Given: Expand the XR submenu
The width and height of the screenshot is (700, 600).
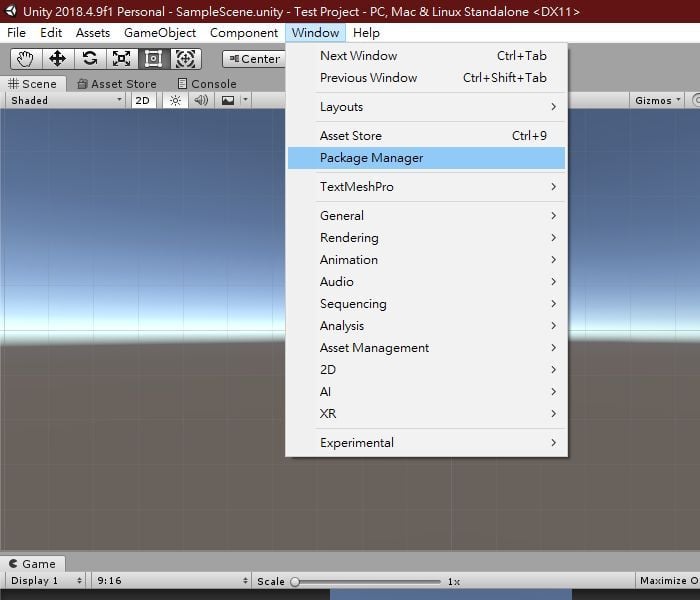Looking at the screenshot, I should pos(426,413).
